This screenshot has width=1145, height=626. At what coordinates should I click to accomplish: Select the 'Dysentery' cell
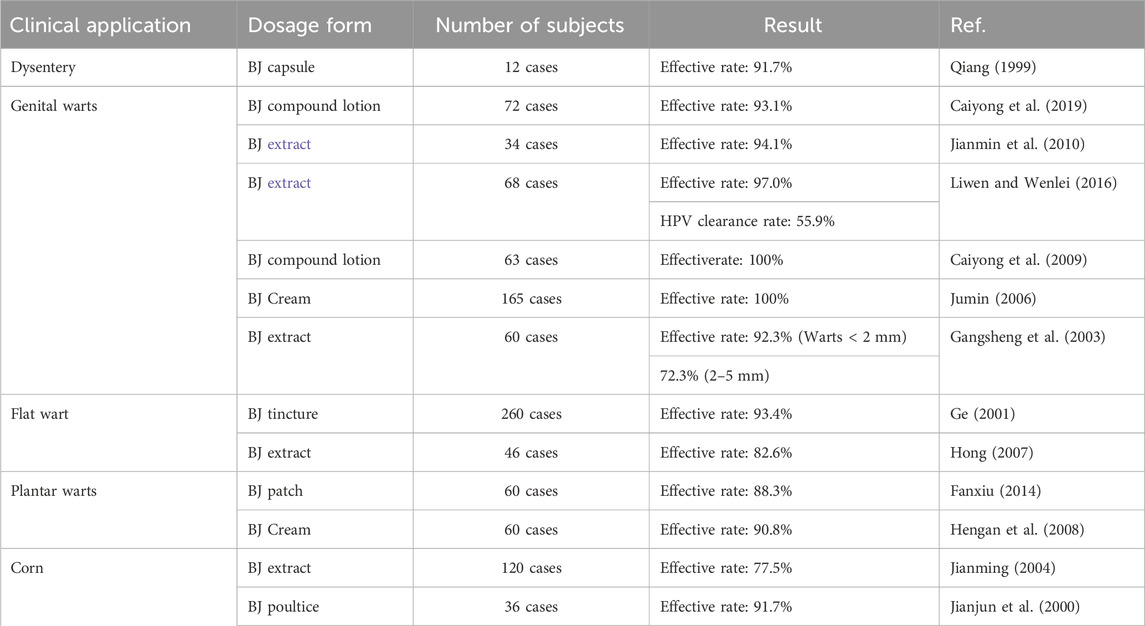(43, 67)
